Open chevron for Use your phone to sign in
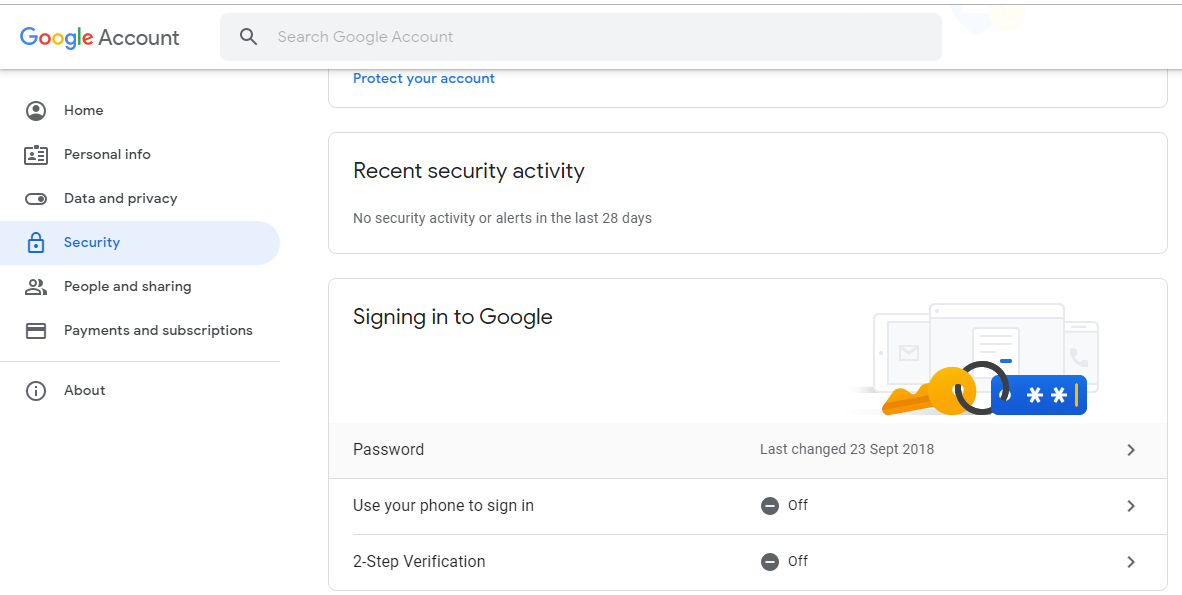 1131,506
